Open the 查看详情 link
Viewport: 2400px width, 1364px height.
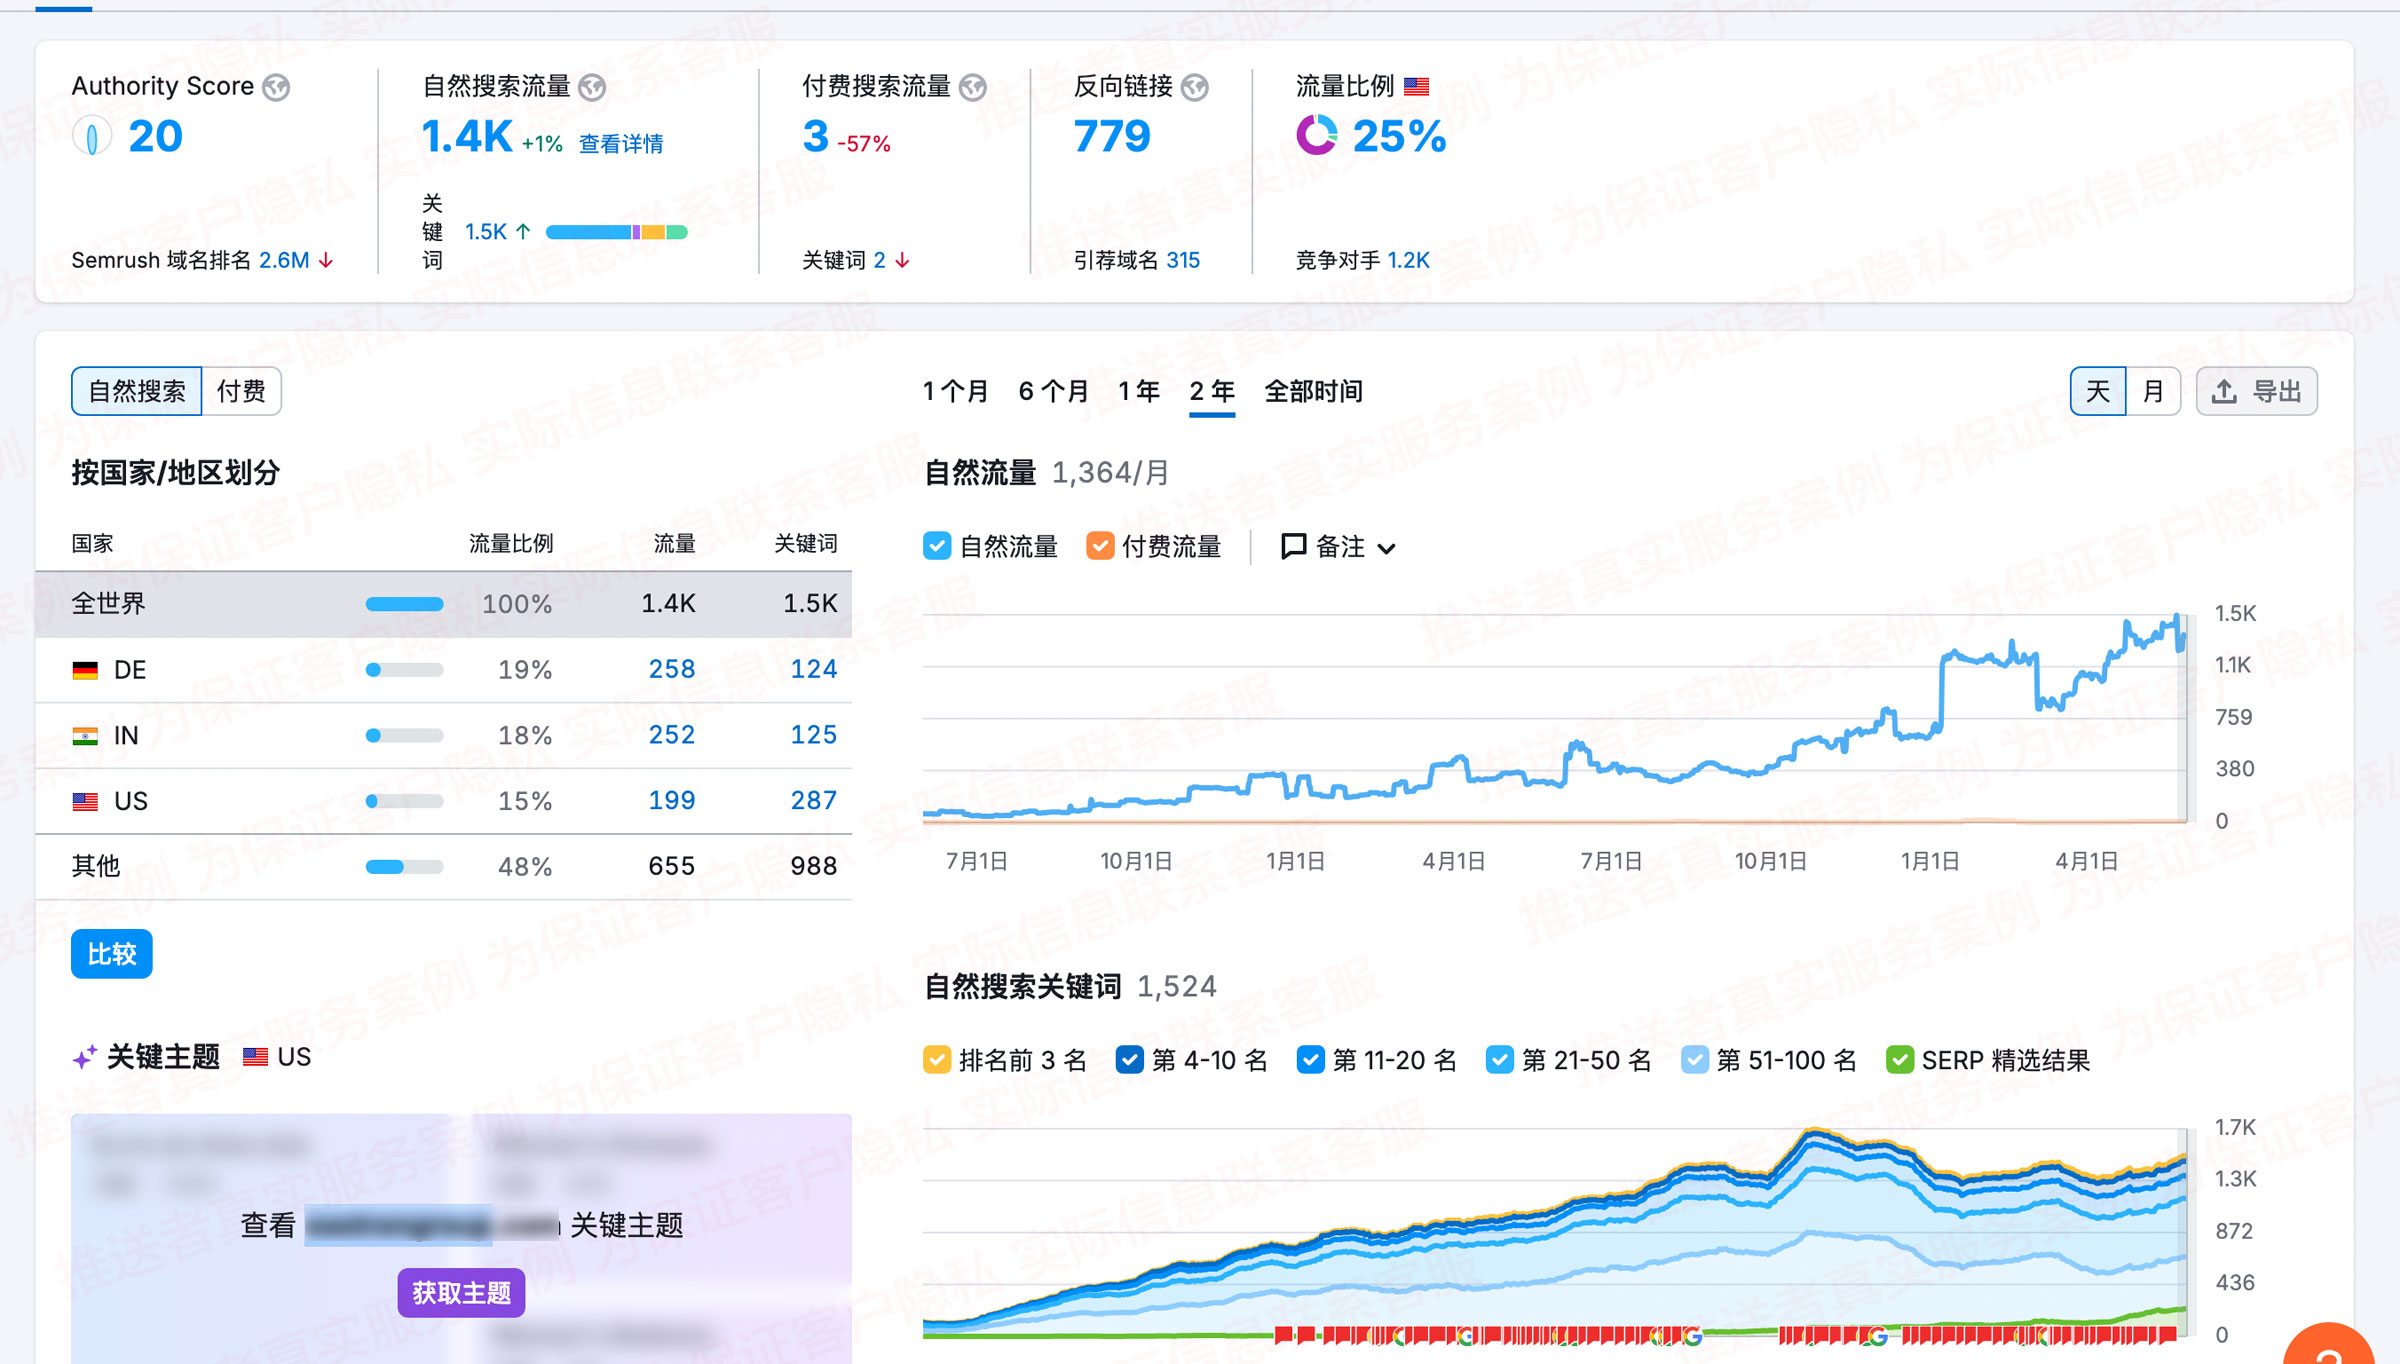coord(622,144)
